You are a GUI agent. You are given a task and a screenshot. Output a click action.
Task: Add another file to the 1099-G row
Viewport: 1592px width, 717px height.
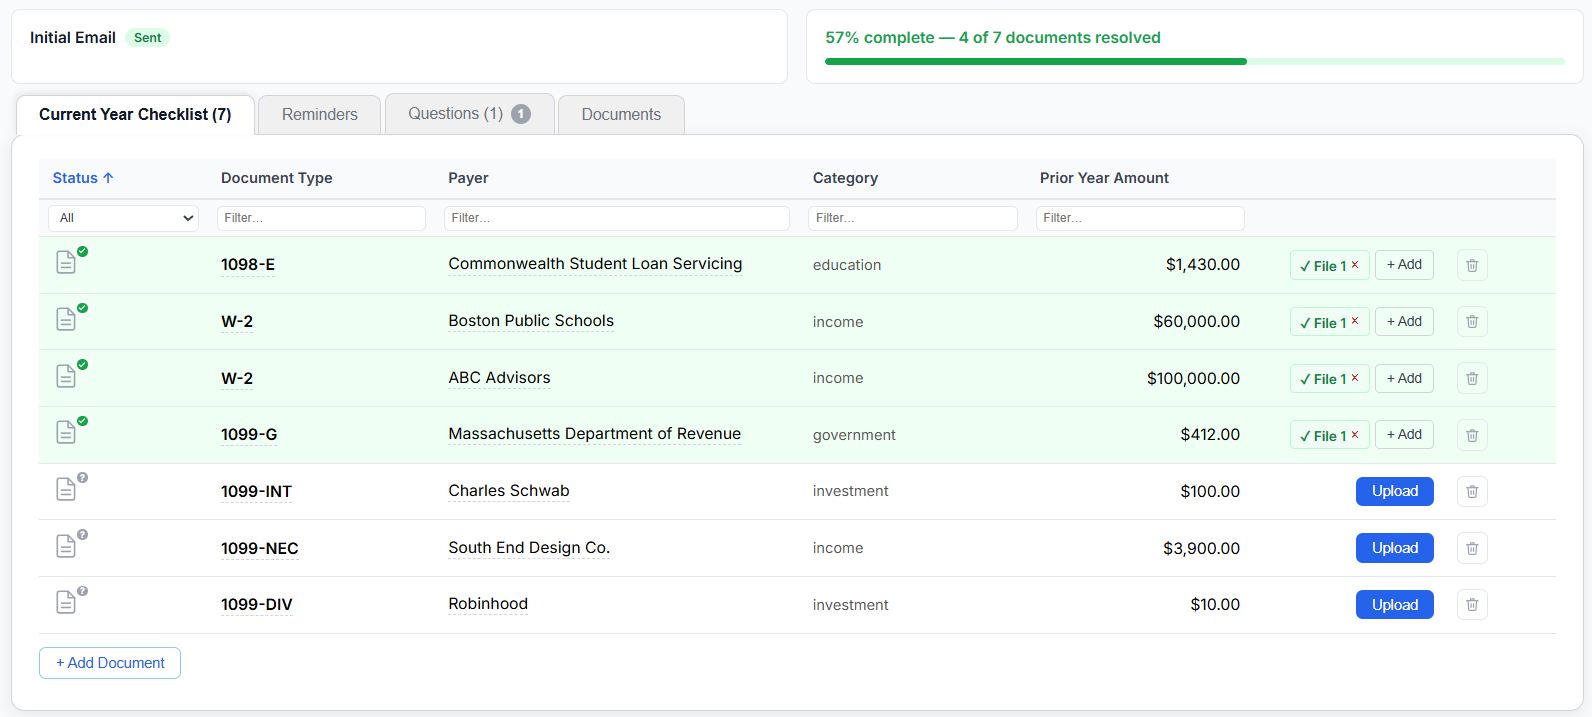tap(1404, 434)
